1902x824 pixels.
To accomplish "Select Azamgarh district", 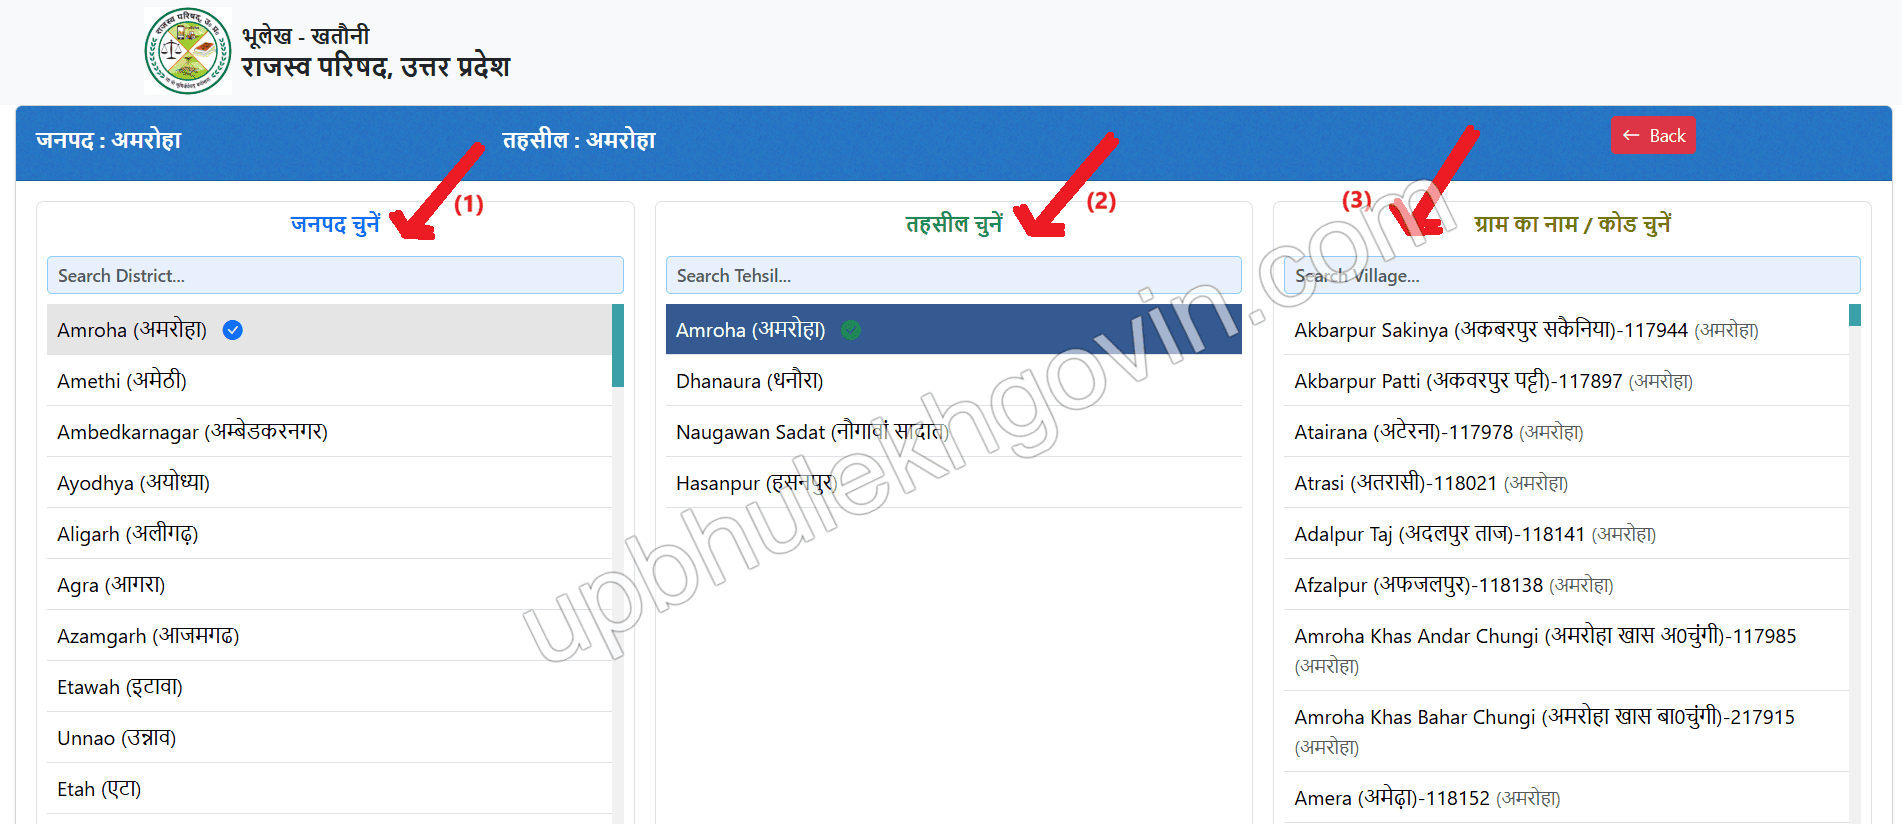I will click(329, 636).
